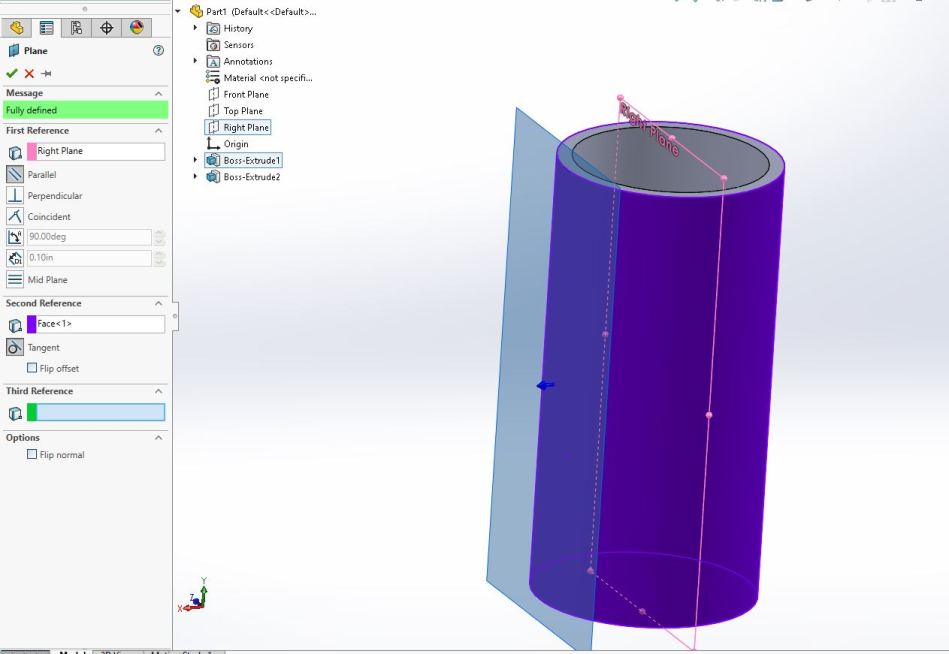Expand the History folder in tree
This screenshot has width=949, height=654.
pos(196,28)
